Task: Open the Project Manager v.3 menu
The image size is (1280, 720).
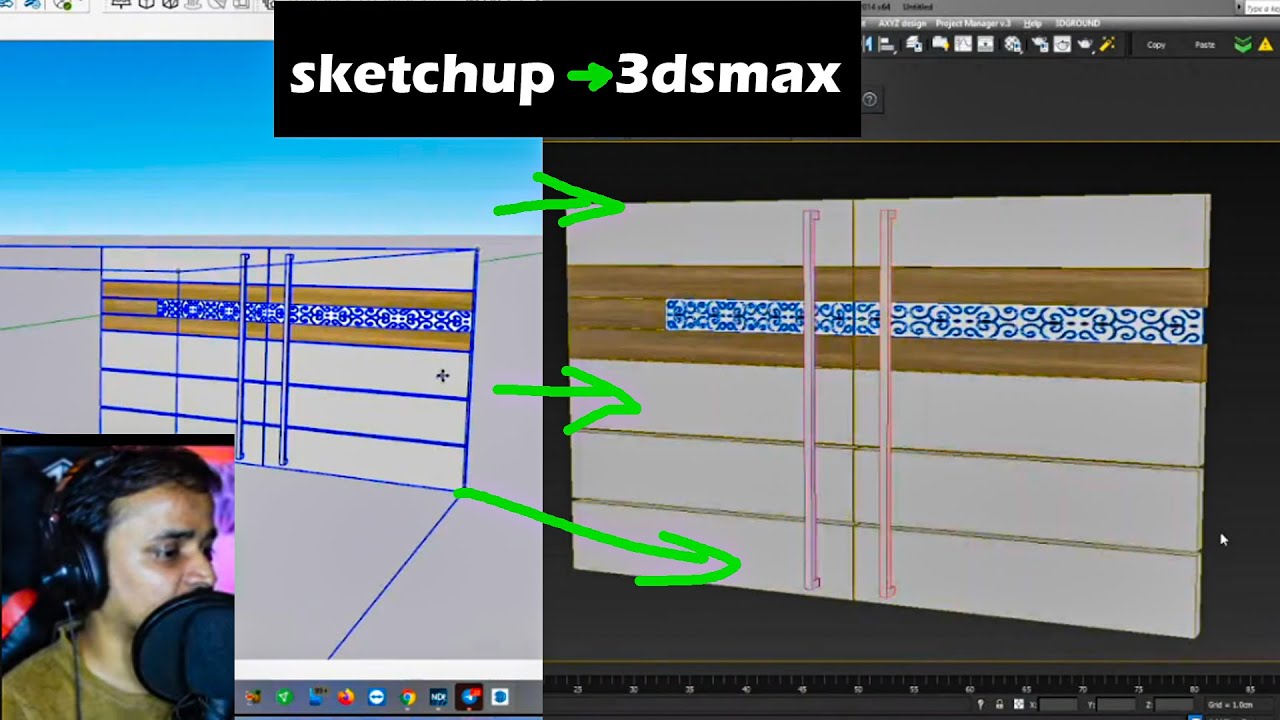Action: pos(973,23)
